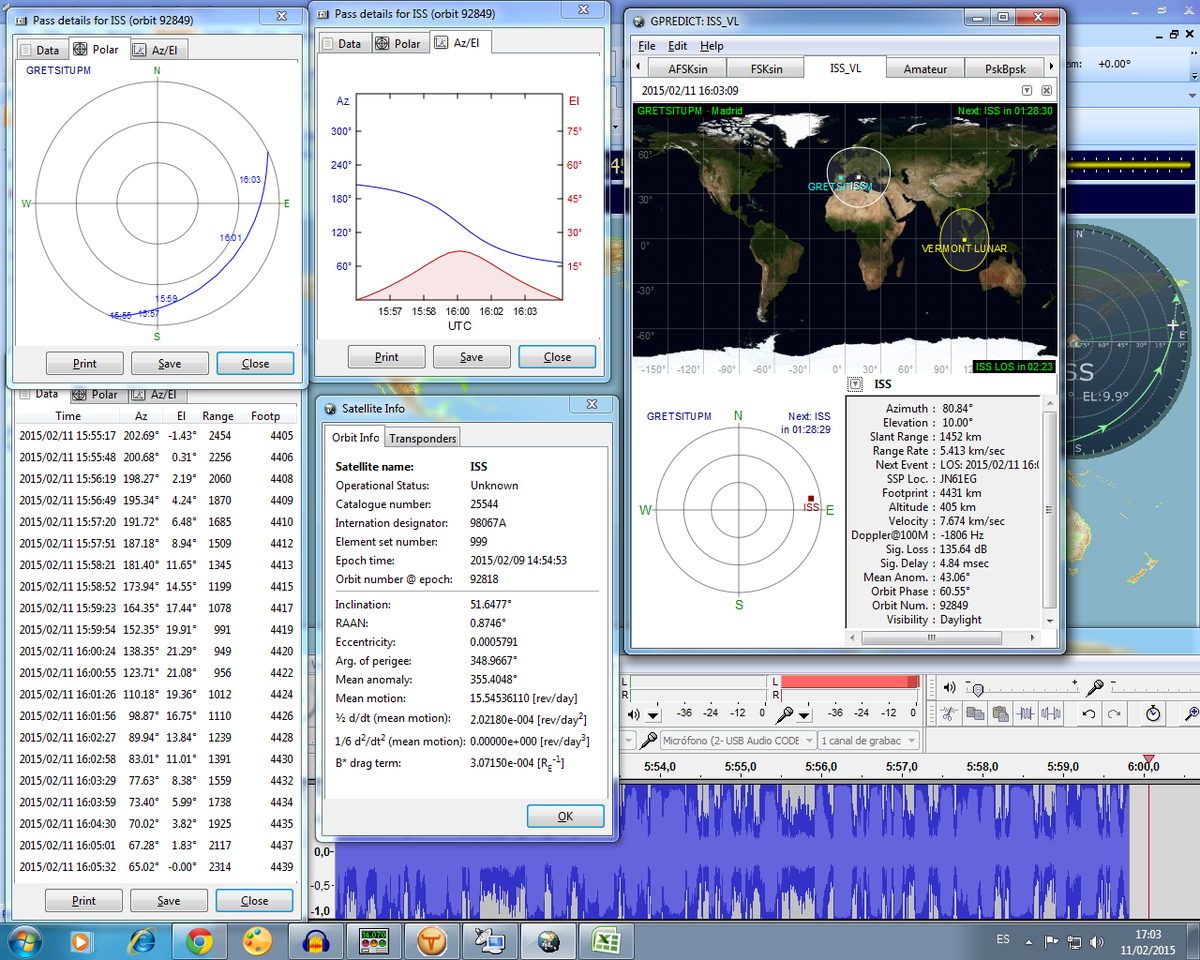Show hidden tray icons with the up arrow
Screen dimensions: 1200x960
pos(1030,942)
